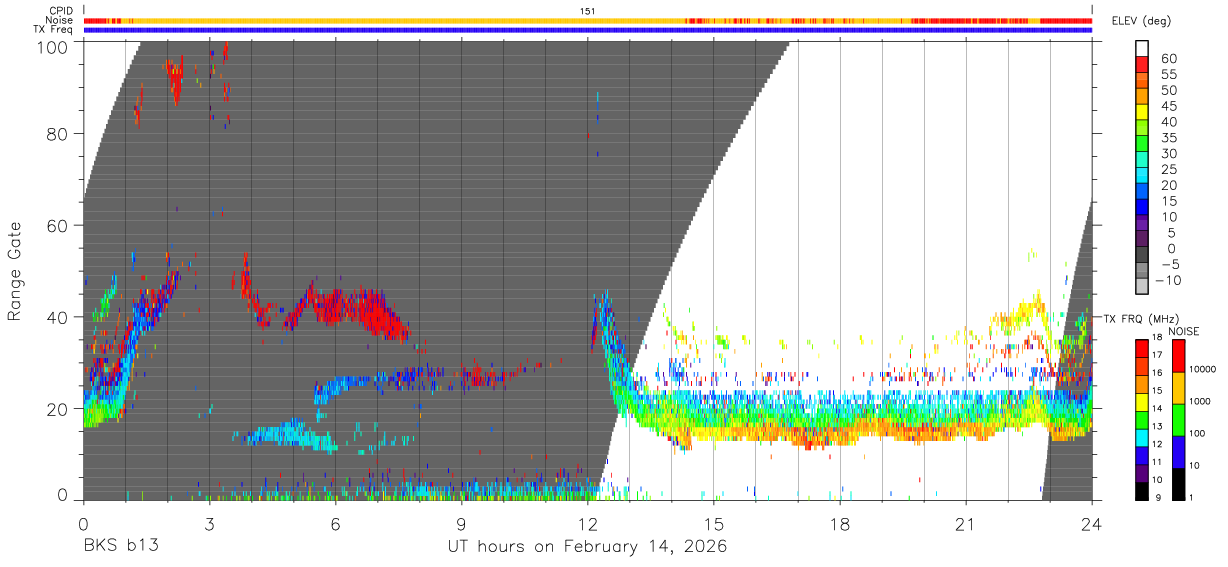Click the 24 tick label on UT hours axis
The height and width of the screenshot is (567, 1228).
click(x=1092, y=524)
